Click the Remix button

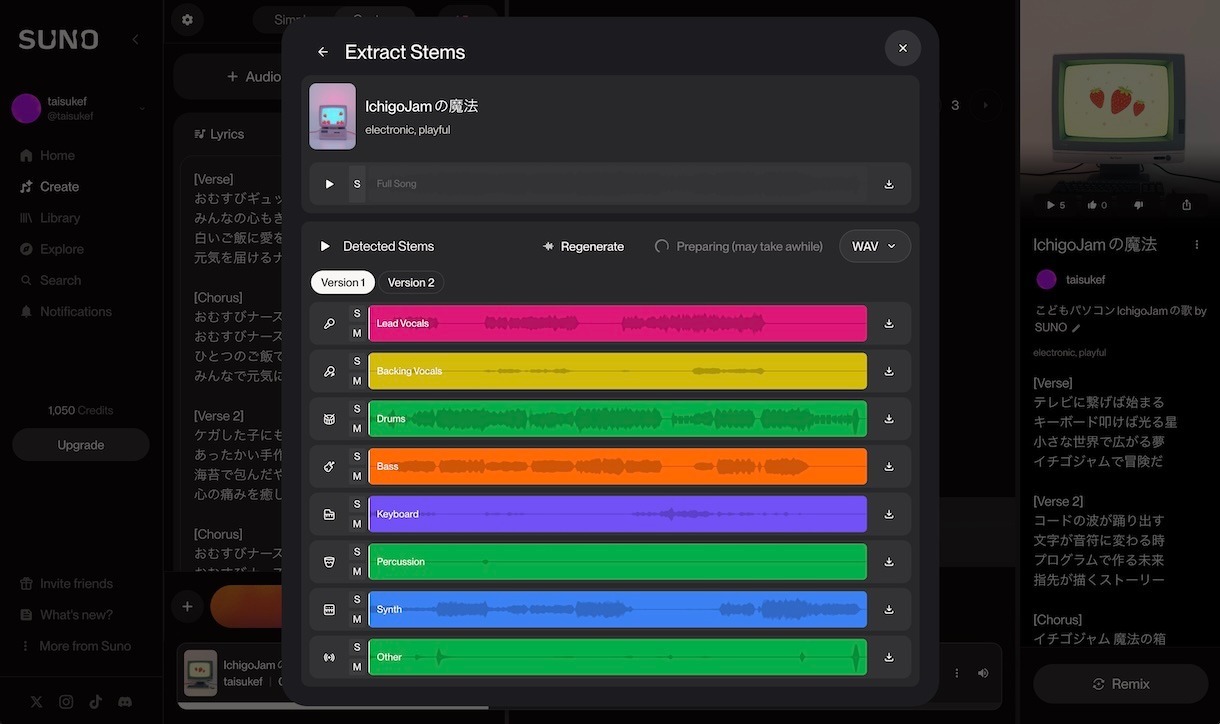tap(1121, 684)
